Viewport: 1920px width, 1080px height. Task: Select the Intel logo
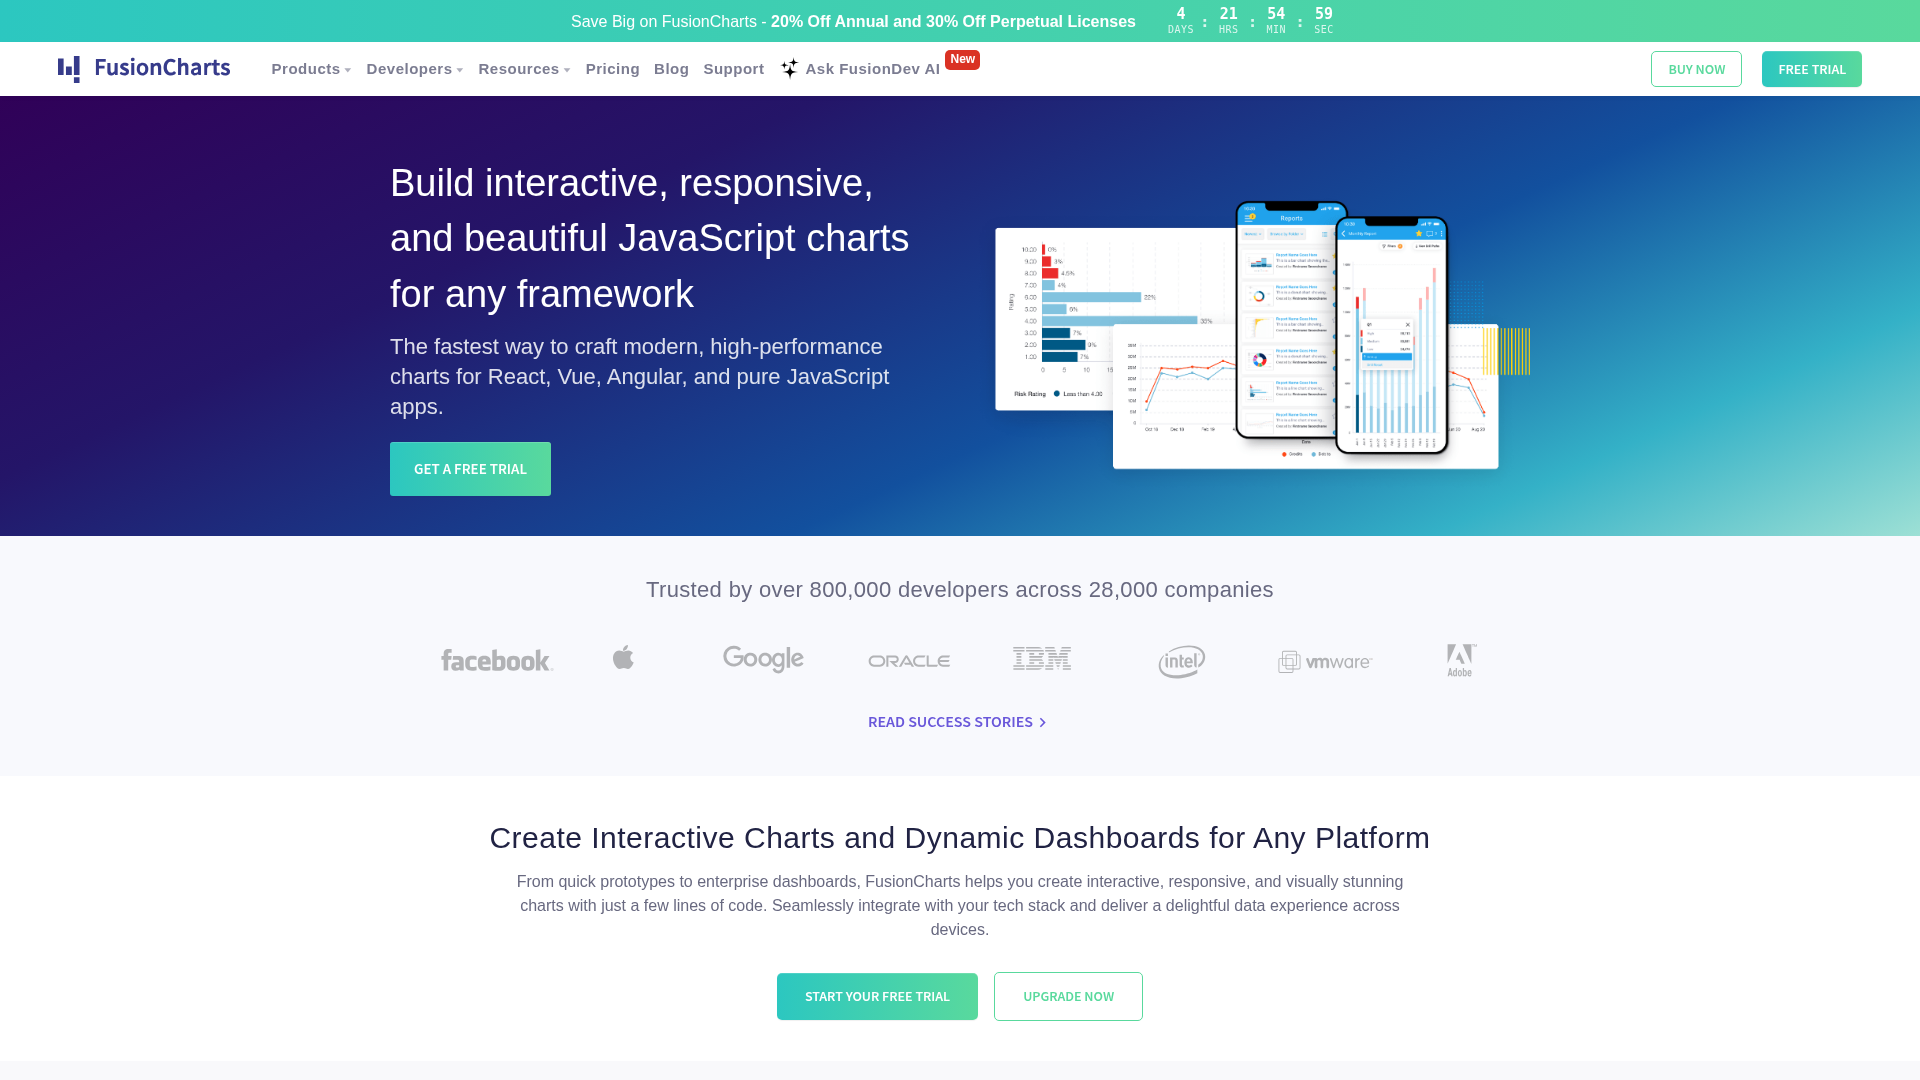(1181, 661)
